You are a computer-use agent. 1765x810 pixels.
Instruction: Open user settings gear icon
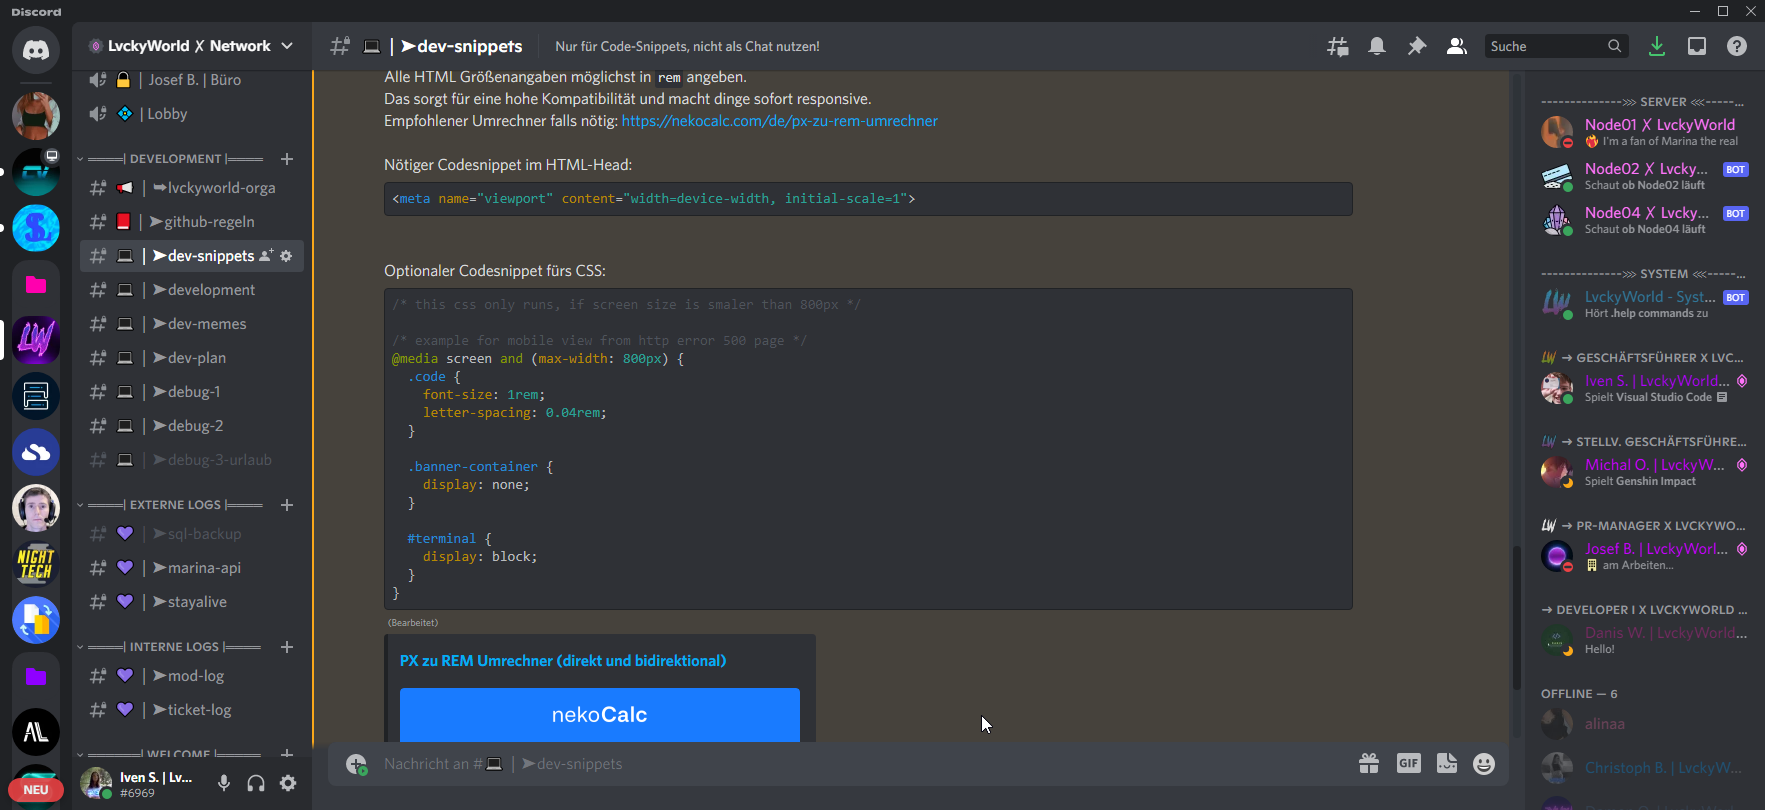[x=288, y=784]
